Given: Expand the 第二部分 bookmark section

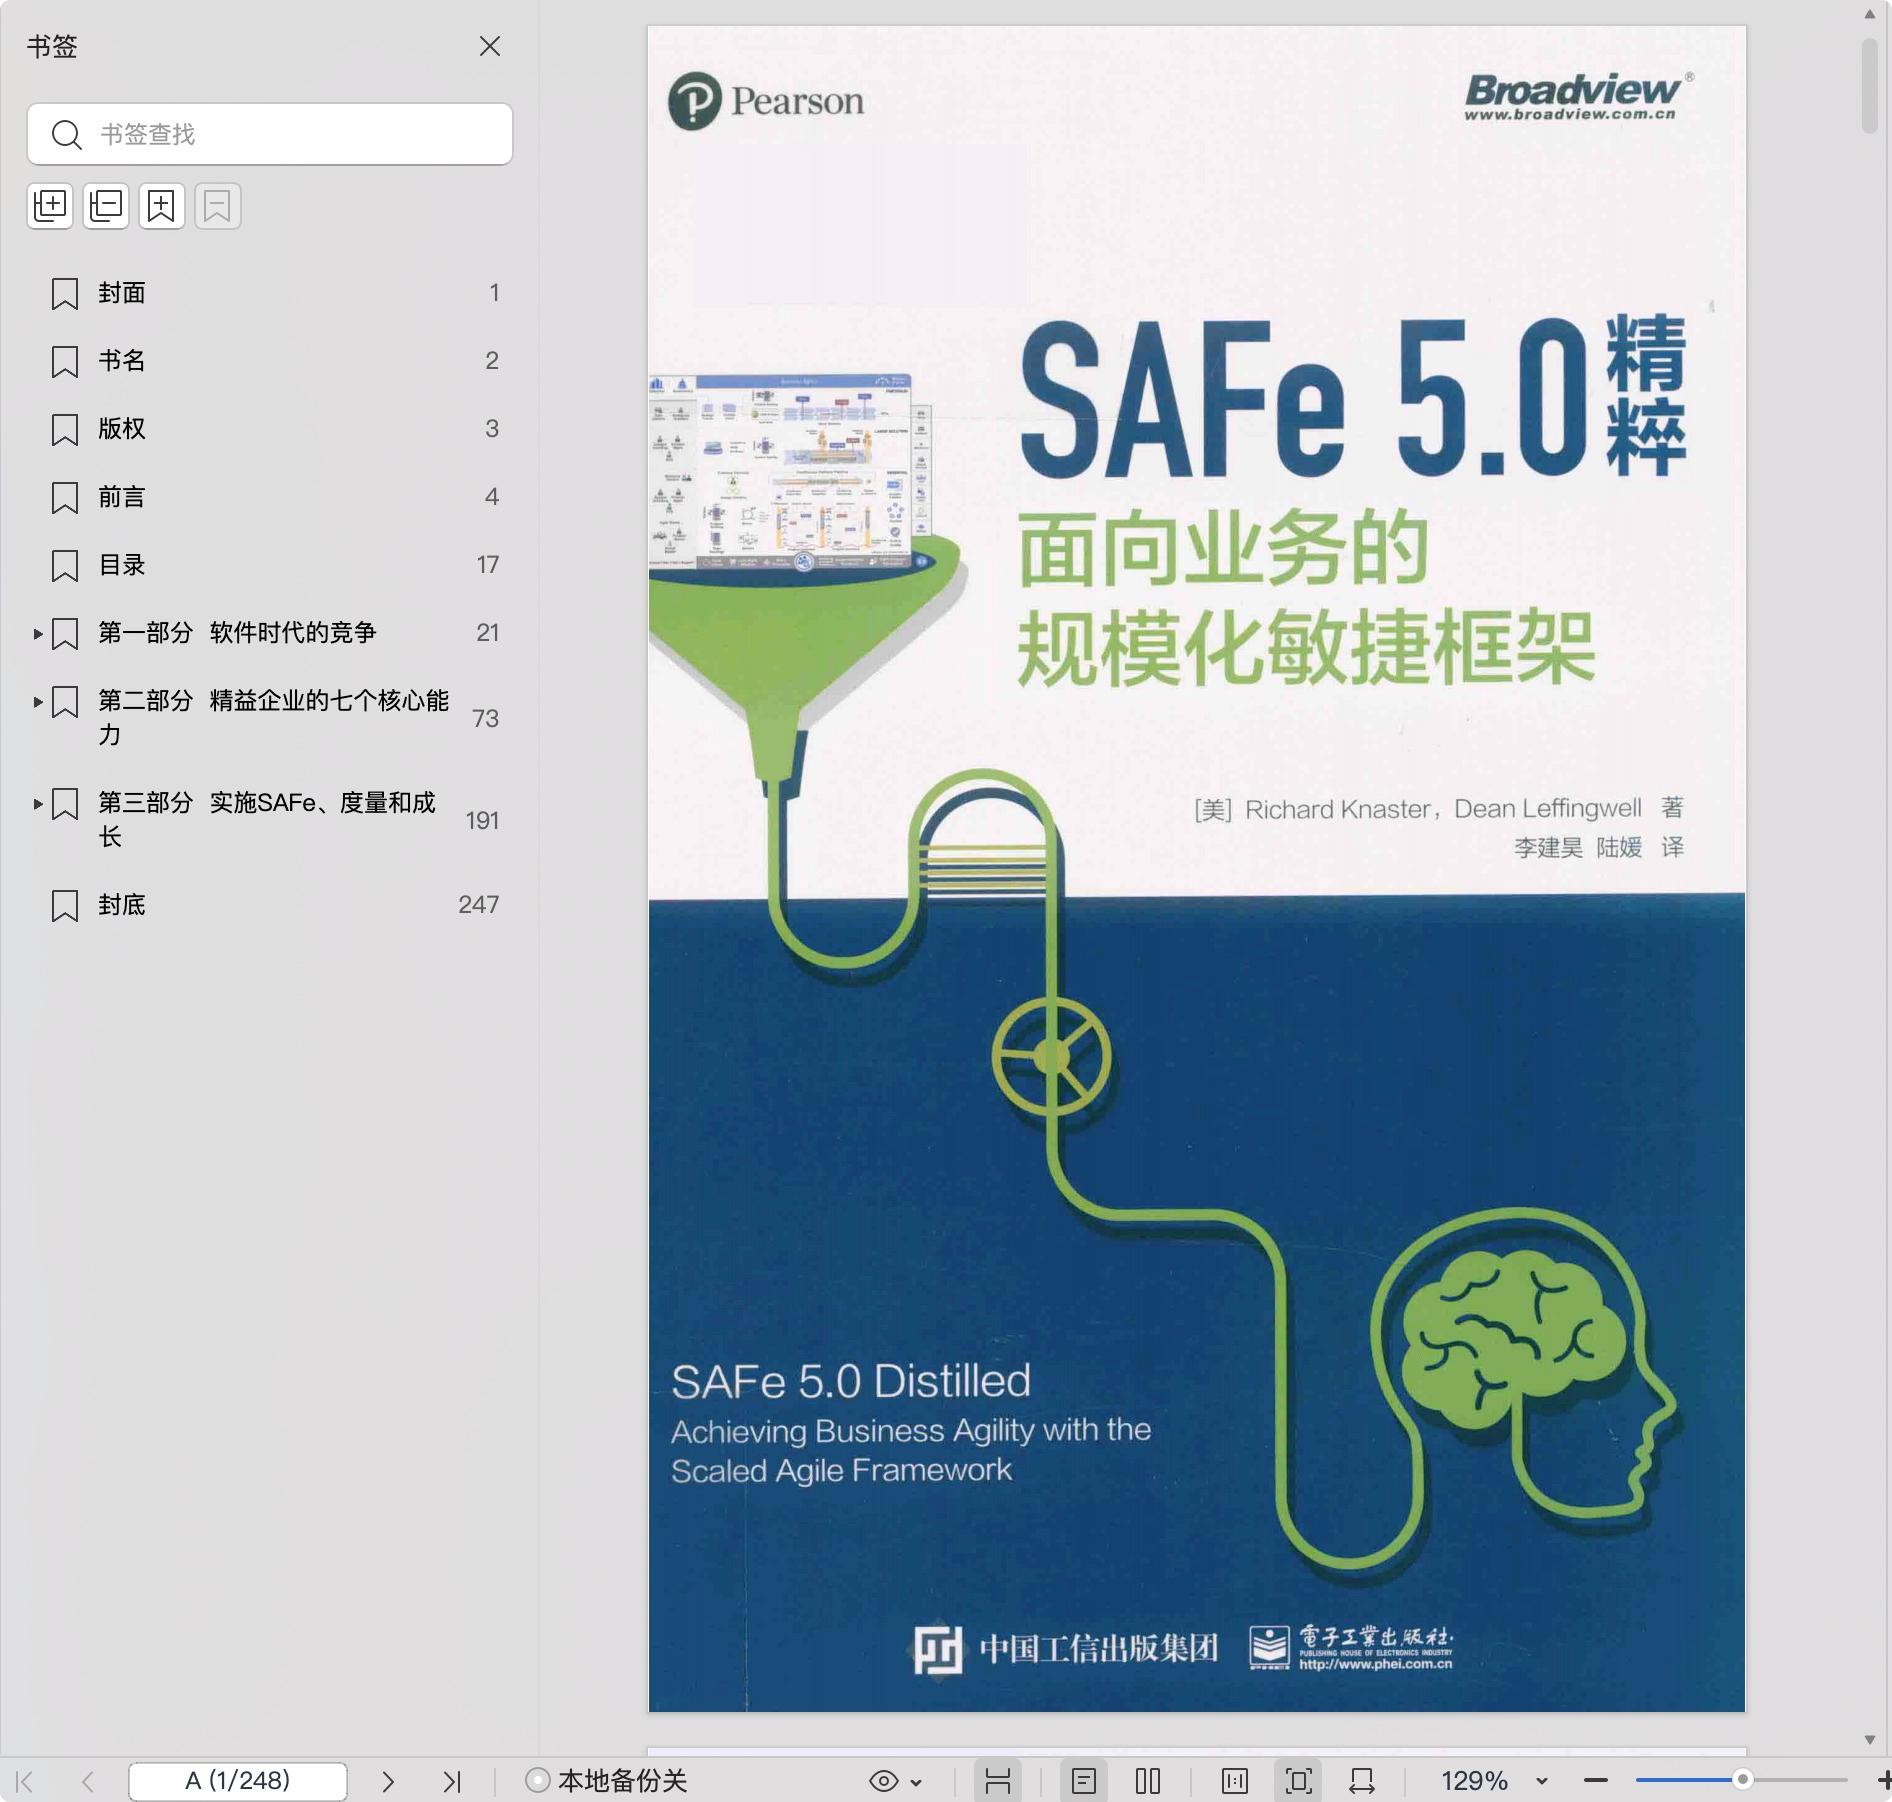Looking at the screenshot, I should tap(38, 702).
